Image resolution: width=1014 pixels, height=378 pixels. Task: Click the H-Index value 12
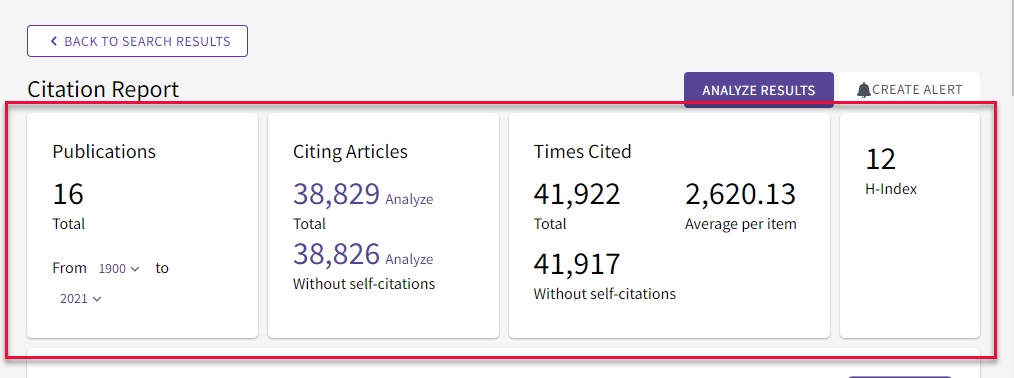click(881, 159)
